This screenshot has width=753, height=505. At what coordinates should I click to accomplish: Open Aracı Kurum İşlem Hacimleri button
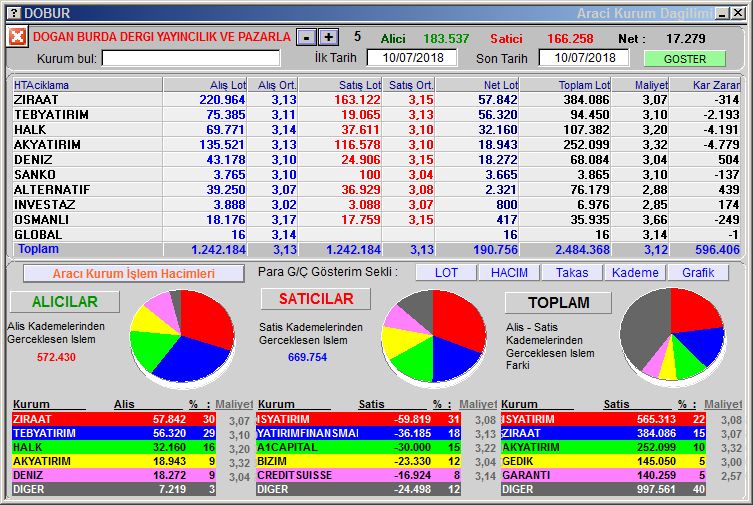[134, 274]
